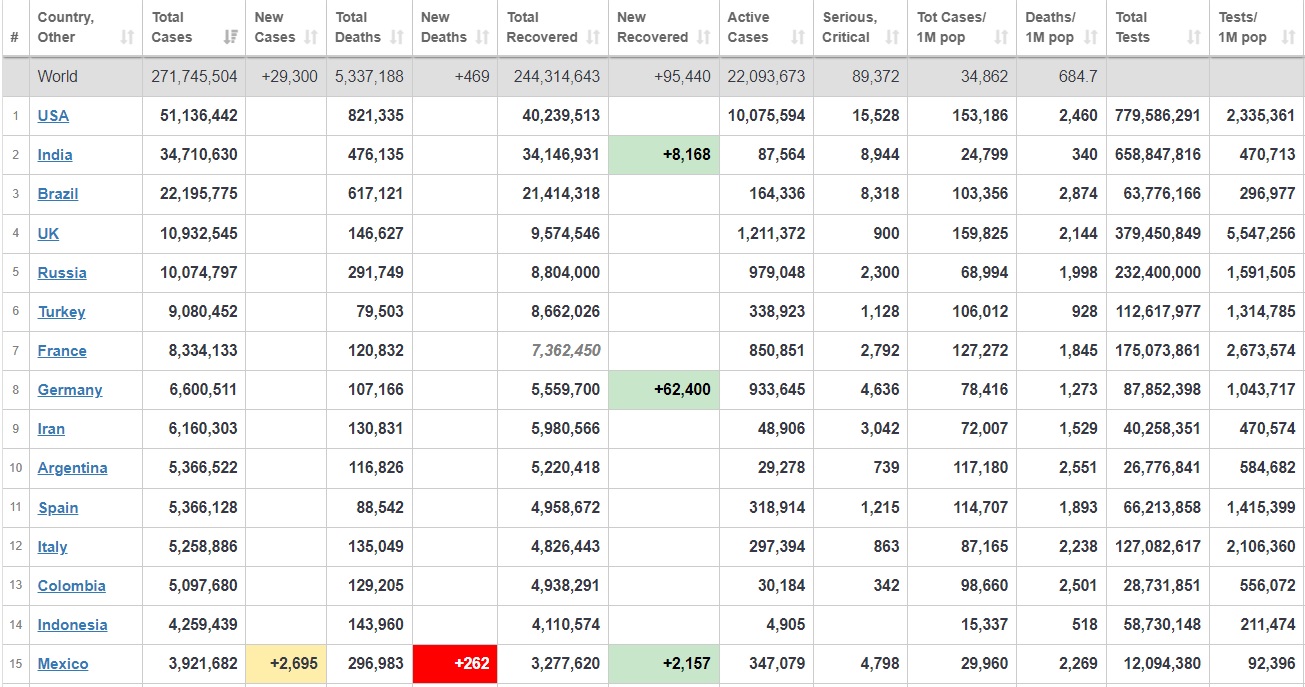
Task: Click UK active cases value 1,211,372
Action: [771, 234]
